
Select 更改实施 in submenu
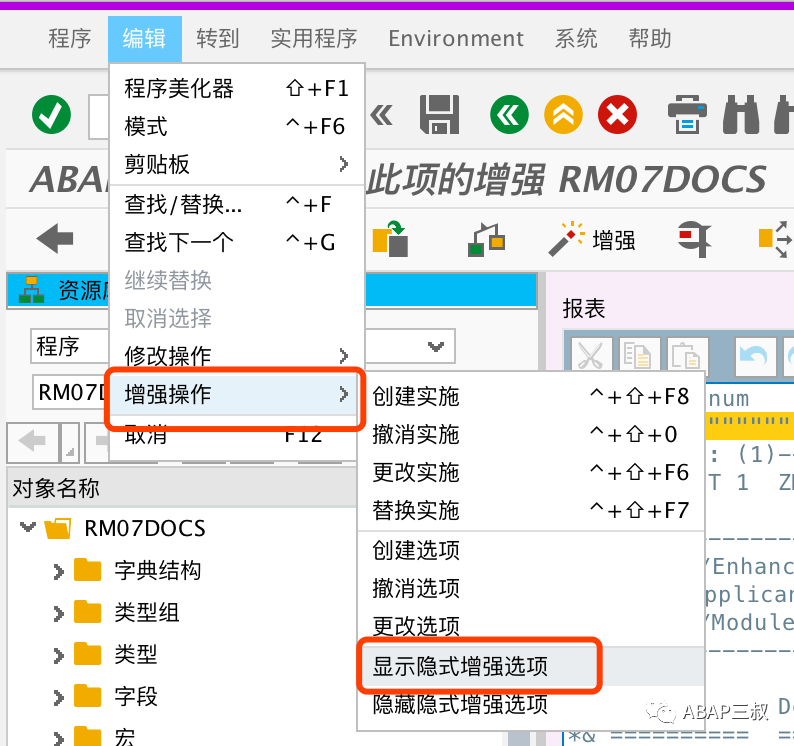[x=531, y=473]
